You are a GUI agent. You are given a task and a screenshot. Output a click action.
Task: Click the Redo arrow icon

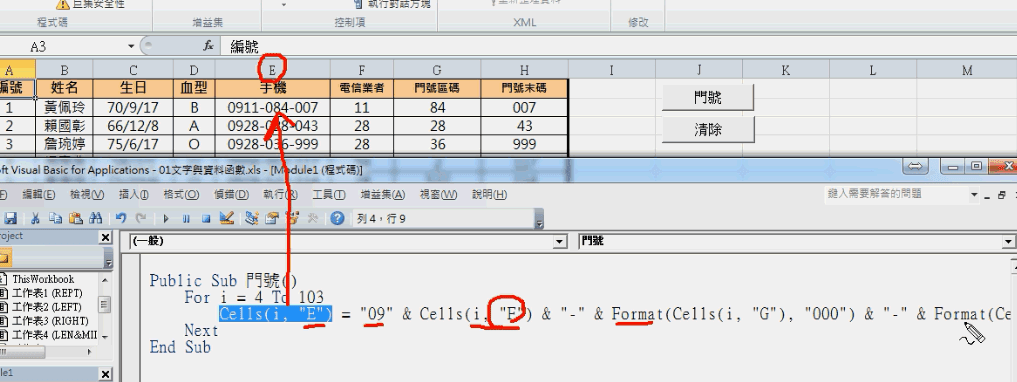[140, 219]
